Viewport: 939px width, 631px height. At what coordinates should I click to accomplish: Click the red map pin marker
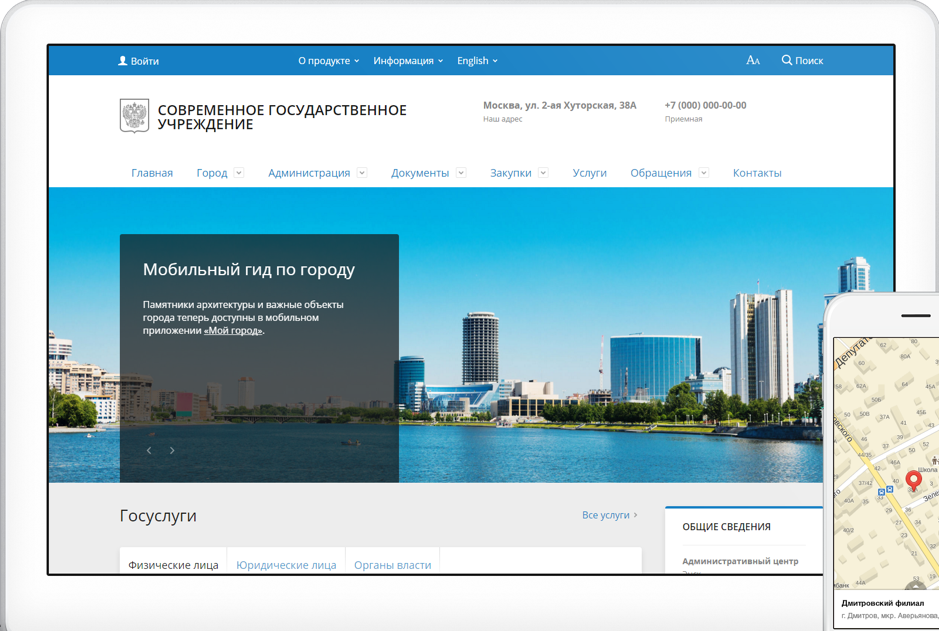[913, 480]
